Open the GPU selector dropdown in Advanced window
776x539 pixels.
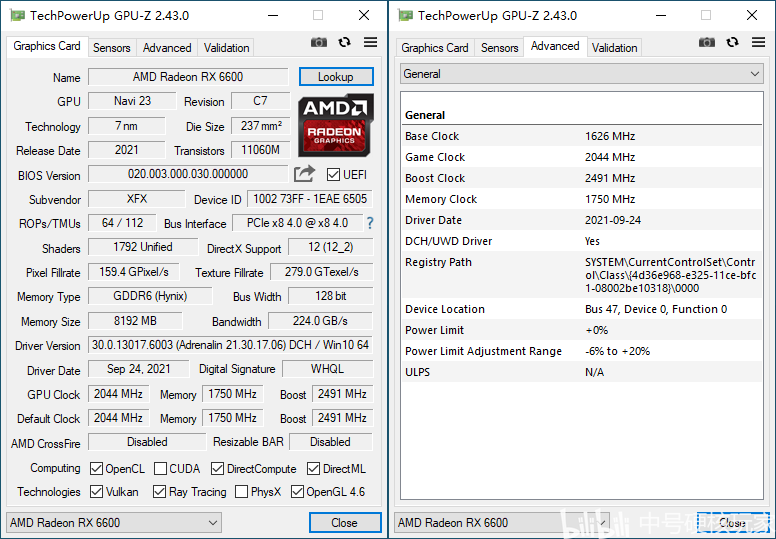pyautogui.click(x=502, y=523)
